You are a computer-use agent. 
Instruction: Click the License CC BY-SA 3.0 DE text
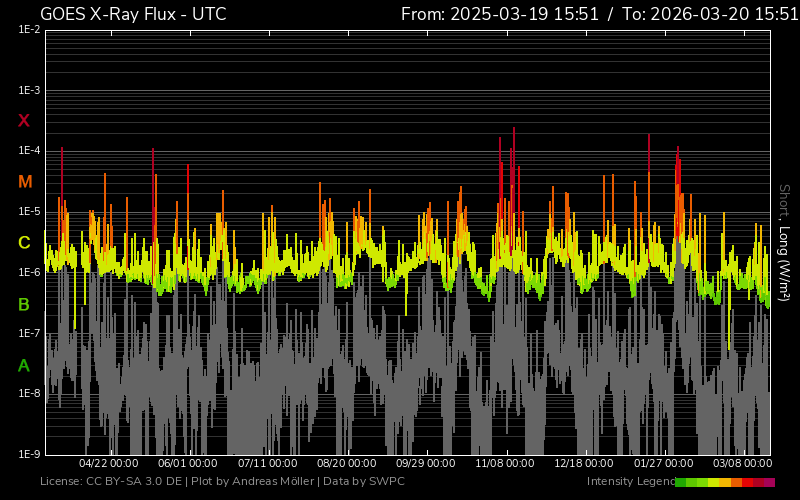point(111,482)
